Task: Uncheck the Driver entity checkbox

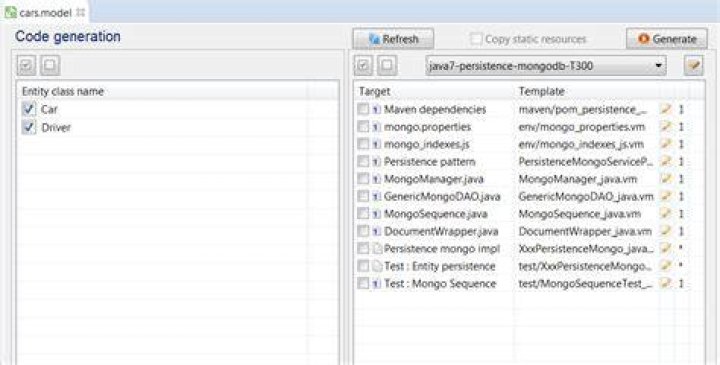Action: point(29,127)
